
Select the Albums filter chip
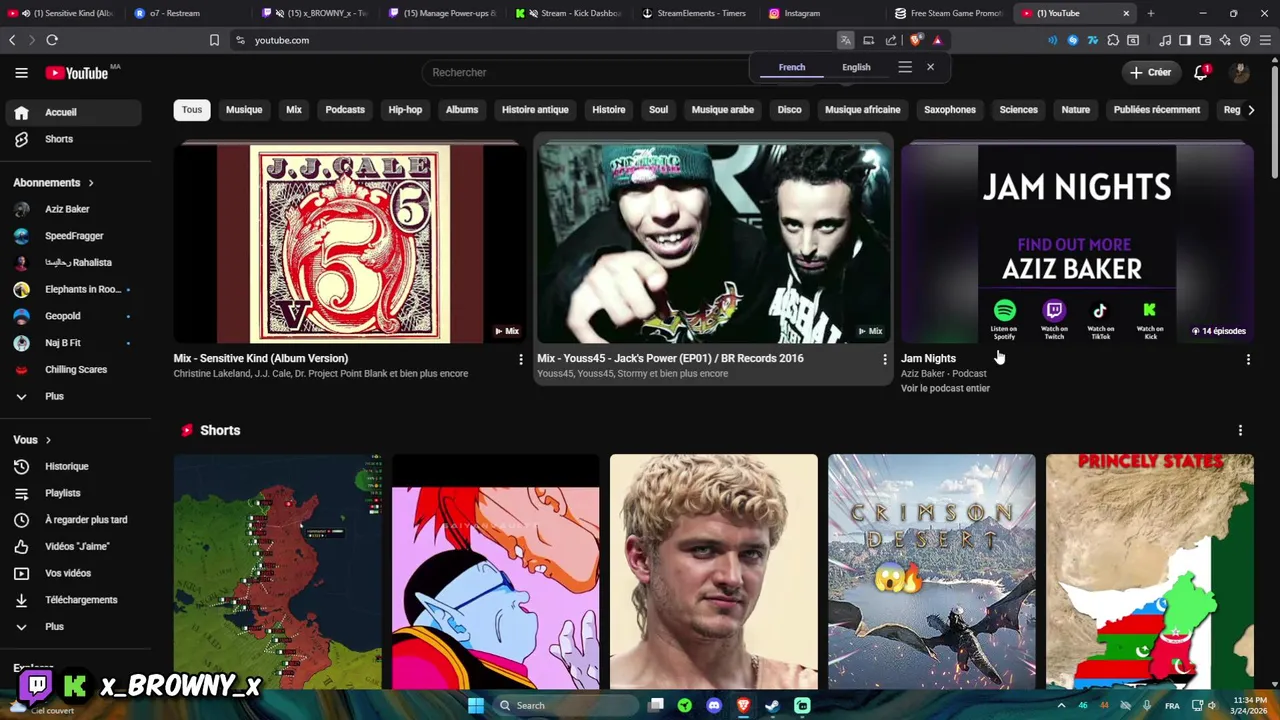tap(462, 110)
